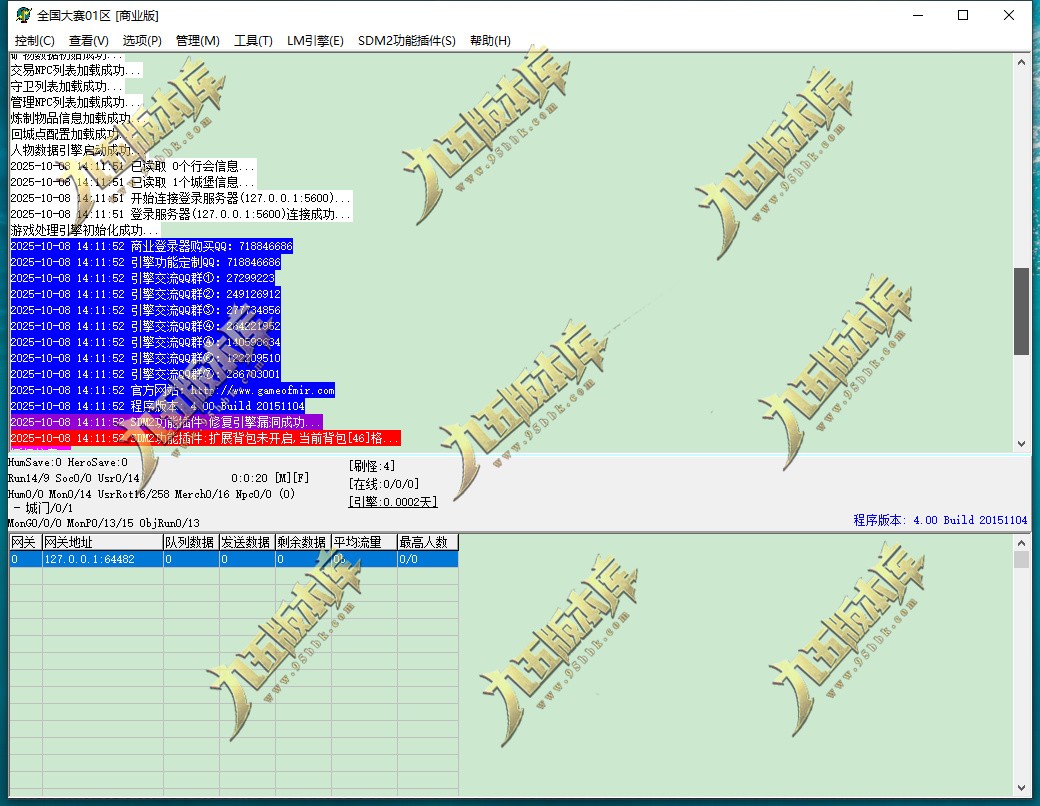Screen dimensions: 1040x806
Task: Click the [在线:0/0/0] status text
Action: pyautogui.click(x=383, y=484)
